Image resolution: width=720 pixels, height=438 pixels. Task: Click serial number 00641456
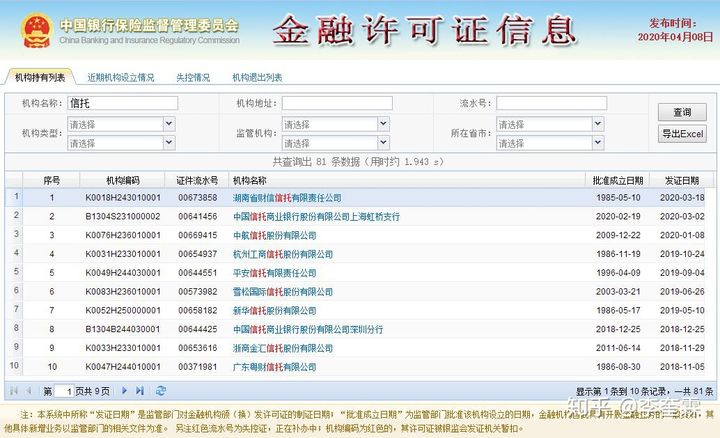(x=197, y=217)
